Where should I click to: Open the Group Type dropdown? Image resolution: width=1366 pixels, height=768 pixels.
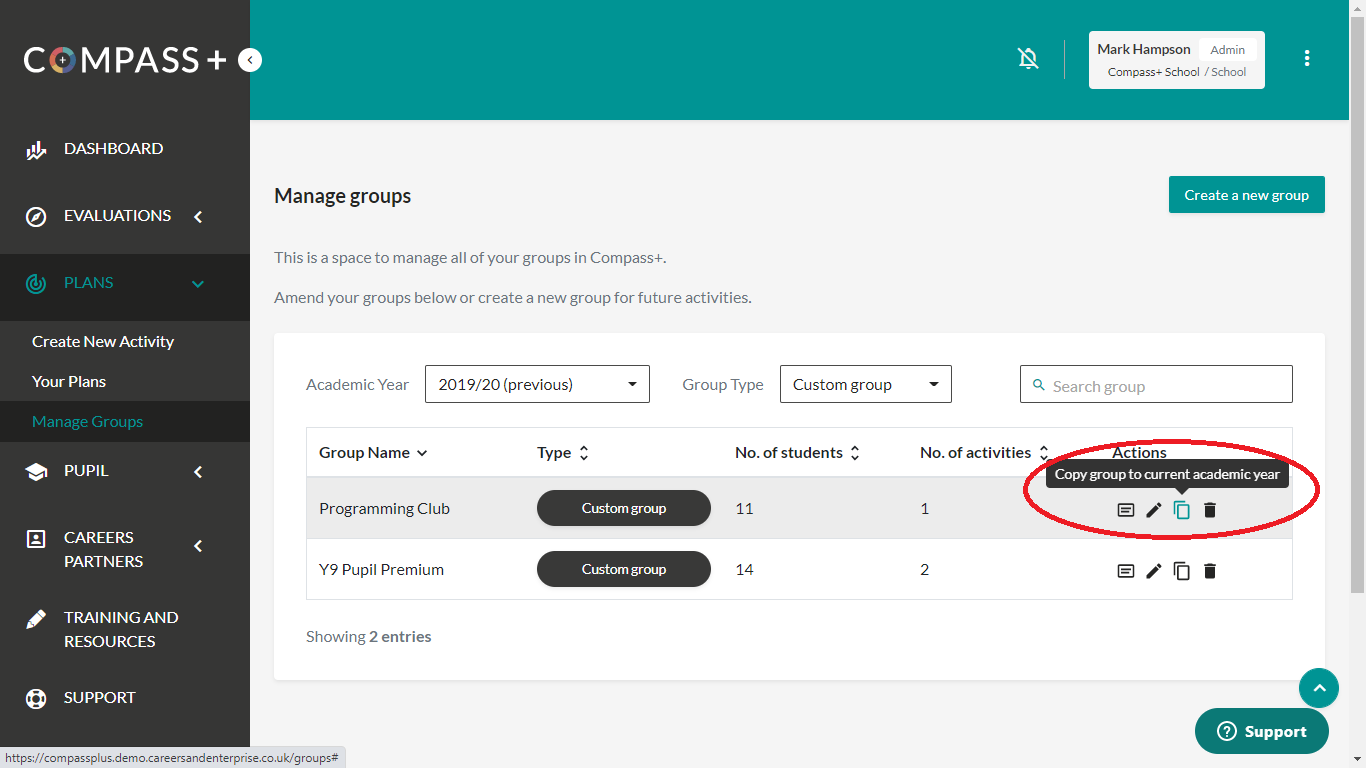click(865, 385)
